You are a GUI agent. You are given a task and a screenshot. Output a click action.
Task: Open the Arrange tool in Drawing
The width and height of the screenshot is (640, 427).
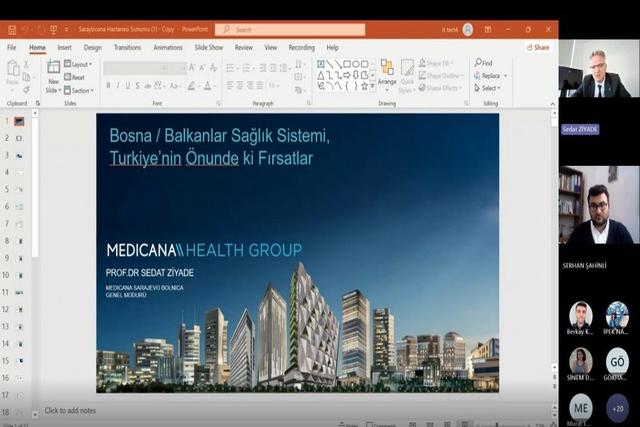coord(386,72)
